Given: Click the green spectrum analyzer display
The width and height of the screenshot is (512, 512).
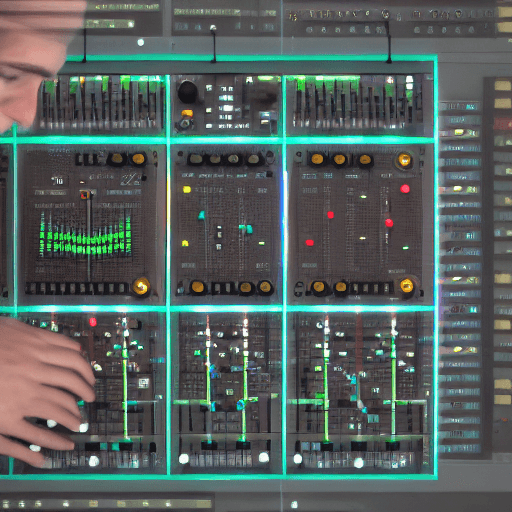Looking at the screenshot, I should [85, 235].
